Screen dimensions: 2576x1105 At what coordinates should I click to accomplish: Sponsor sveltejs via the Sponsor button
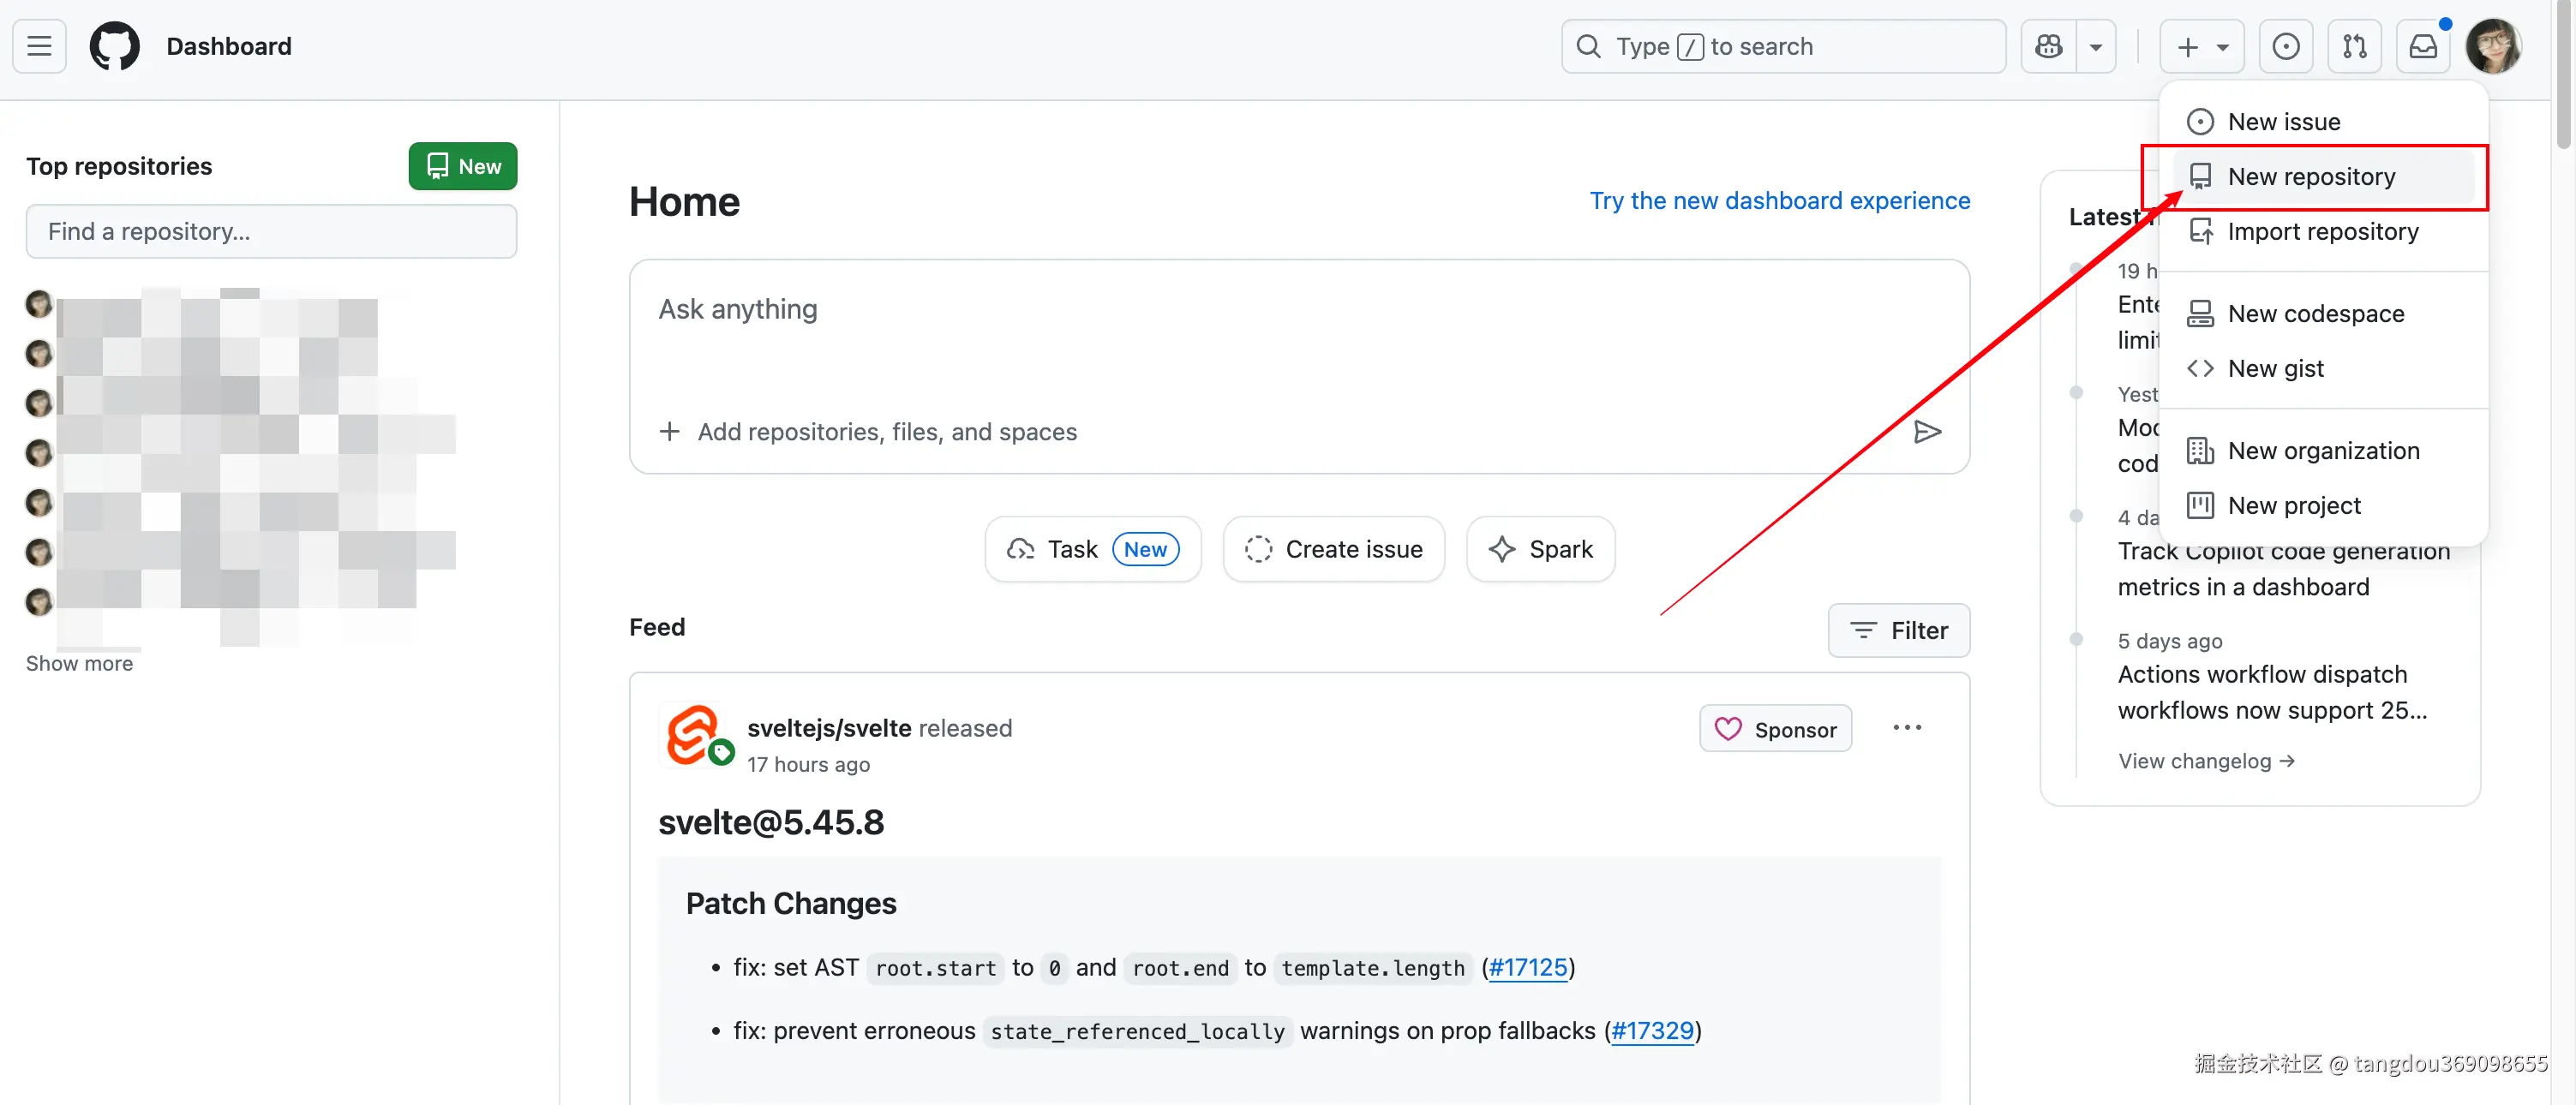point(1775,729)
